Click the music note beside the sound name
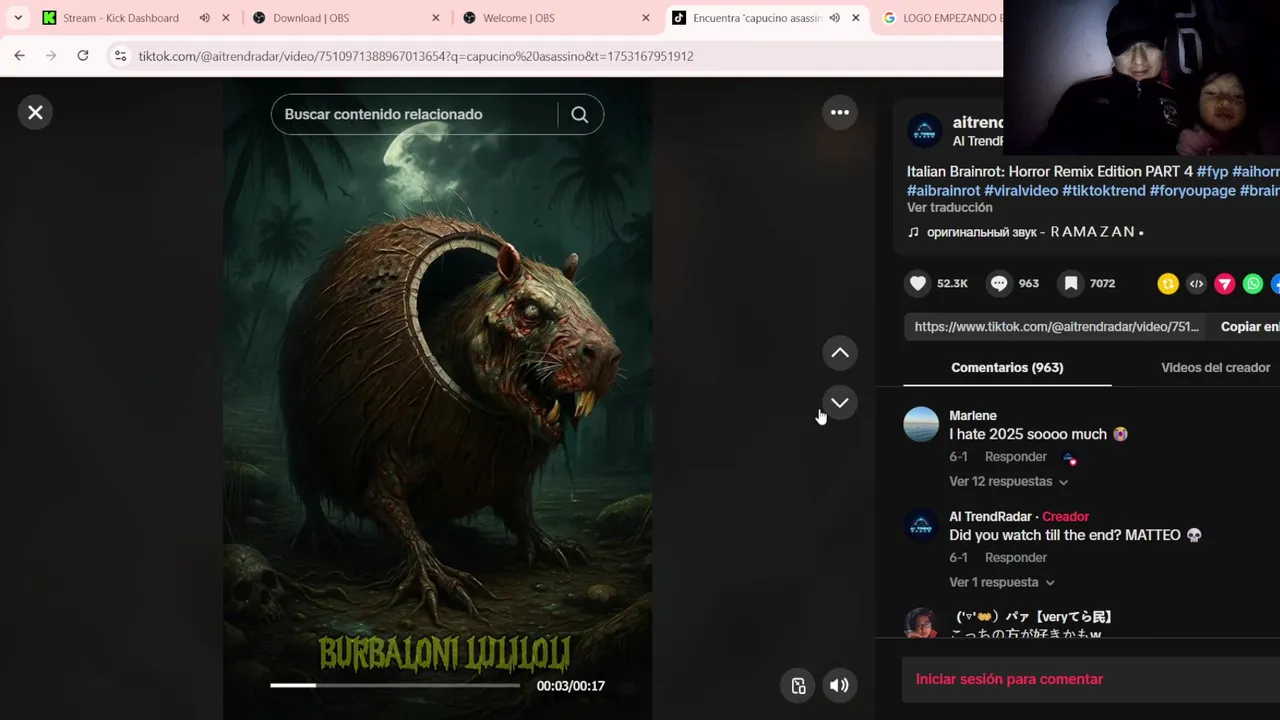This screenshot has height=720, width=1280. (x=913, y=232)
